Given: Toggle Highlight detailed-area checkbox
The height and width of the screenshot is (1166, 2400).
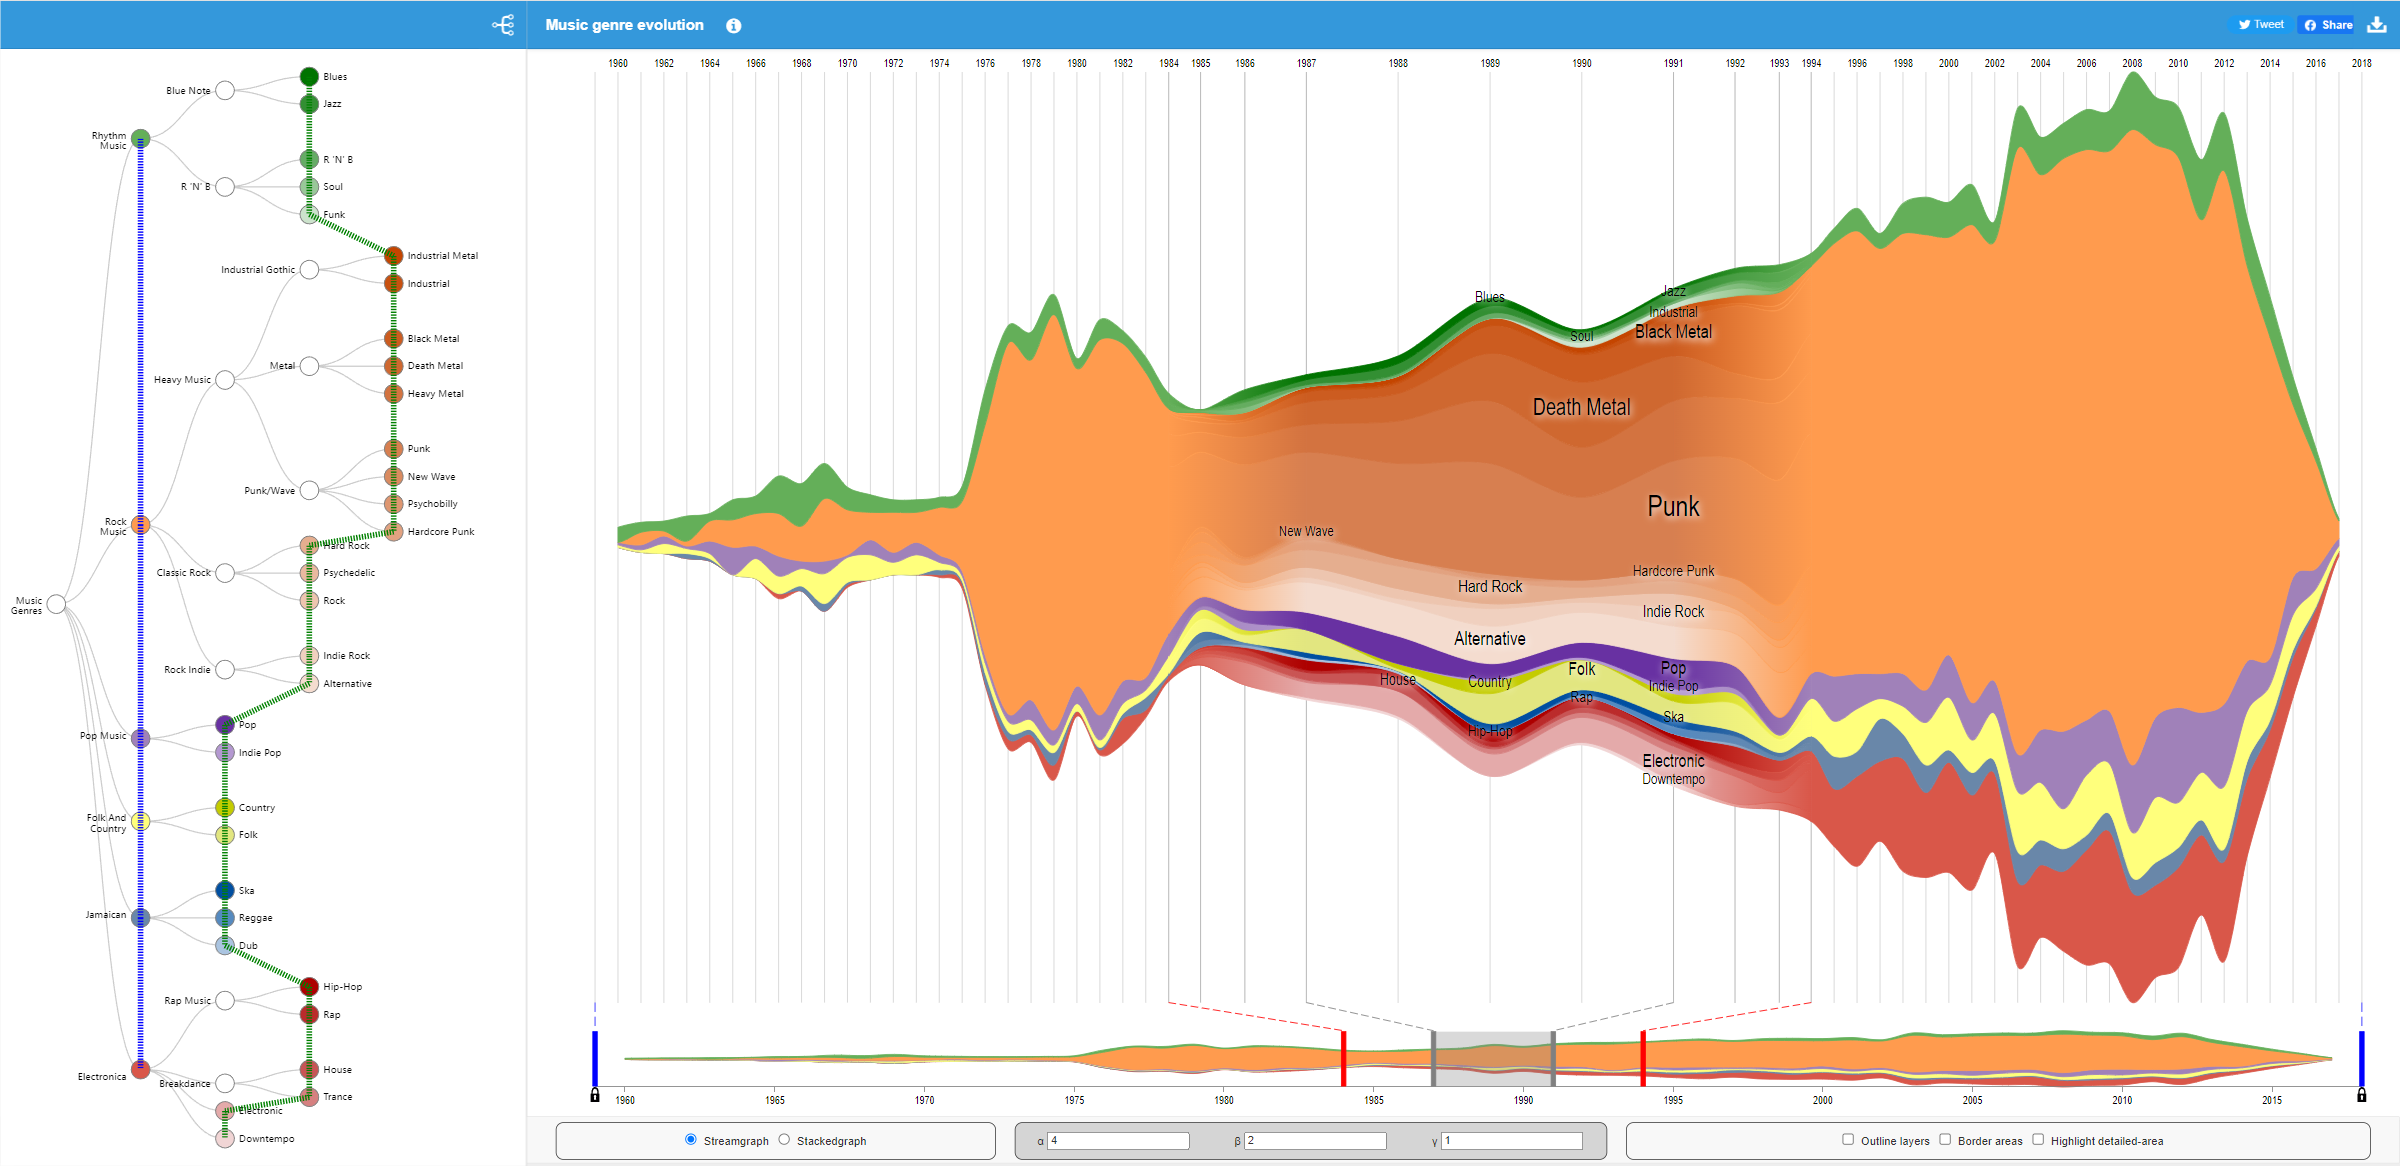Looking at the screenshot, I should pos(2038,1139).
